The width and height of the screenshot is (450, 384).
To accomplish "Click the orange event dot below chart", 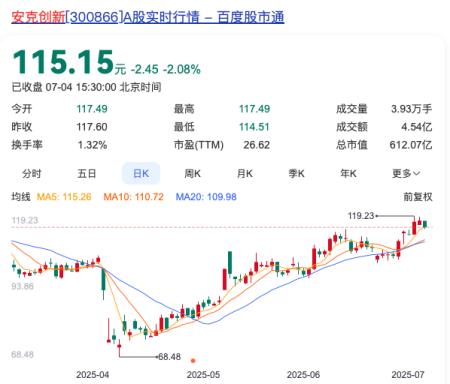I will tap(193, 360).
